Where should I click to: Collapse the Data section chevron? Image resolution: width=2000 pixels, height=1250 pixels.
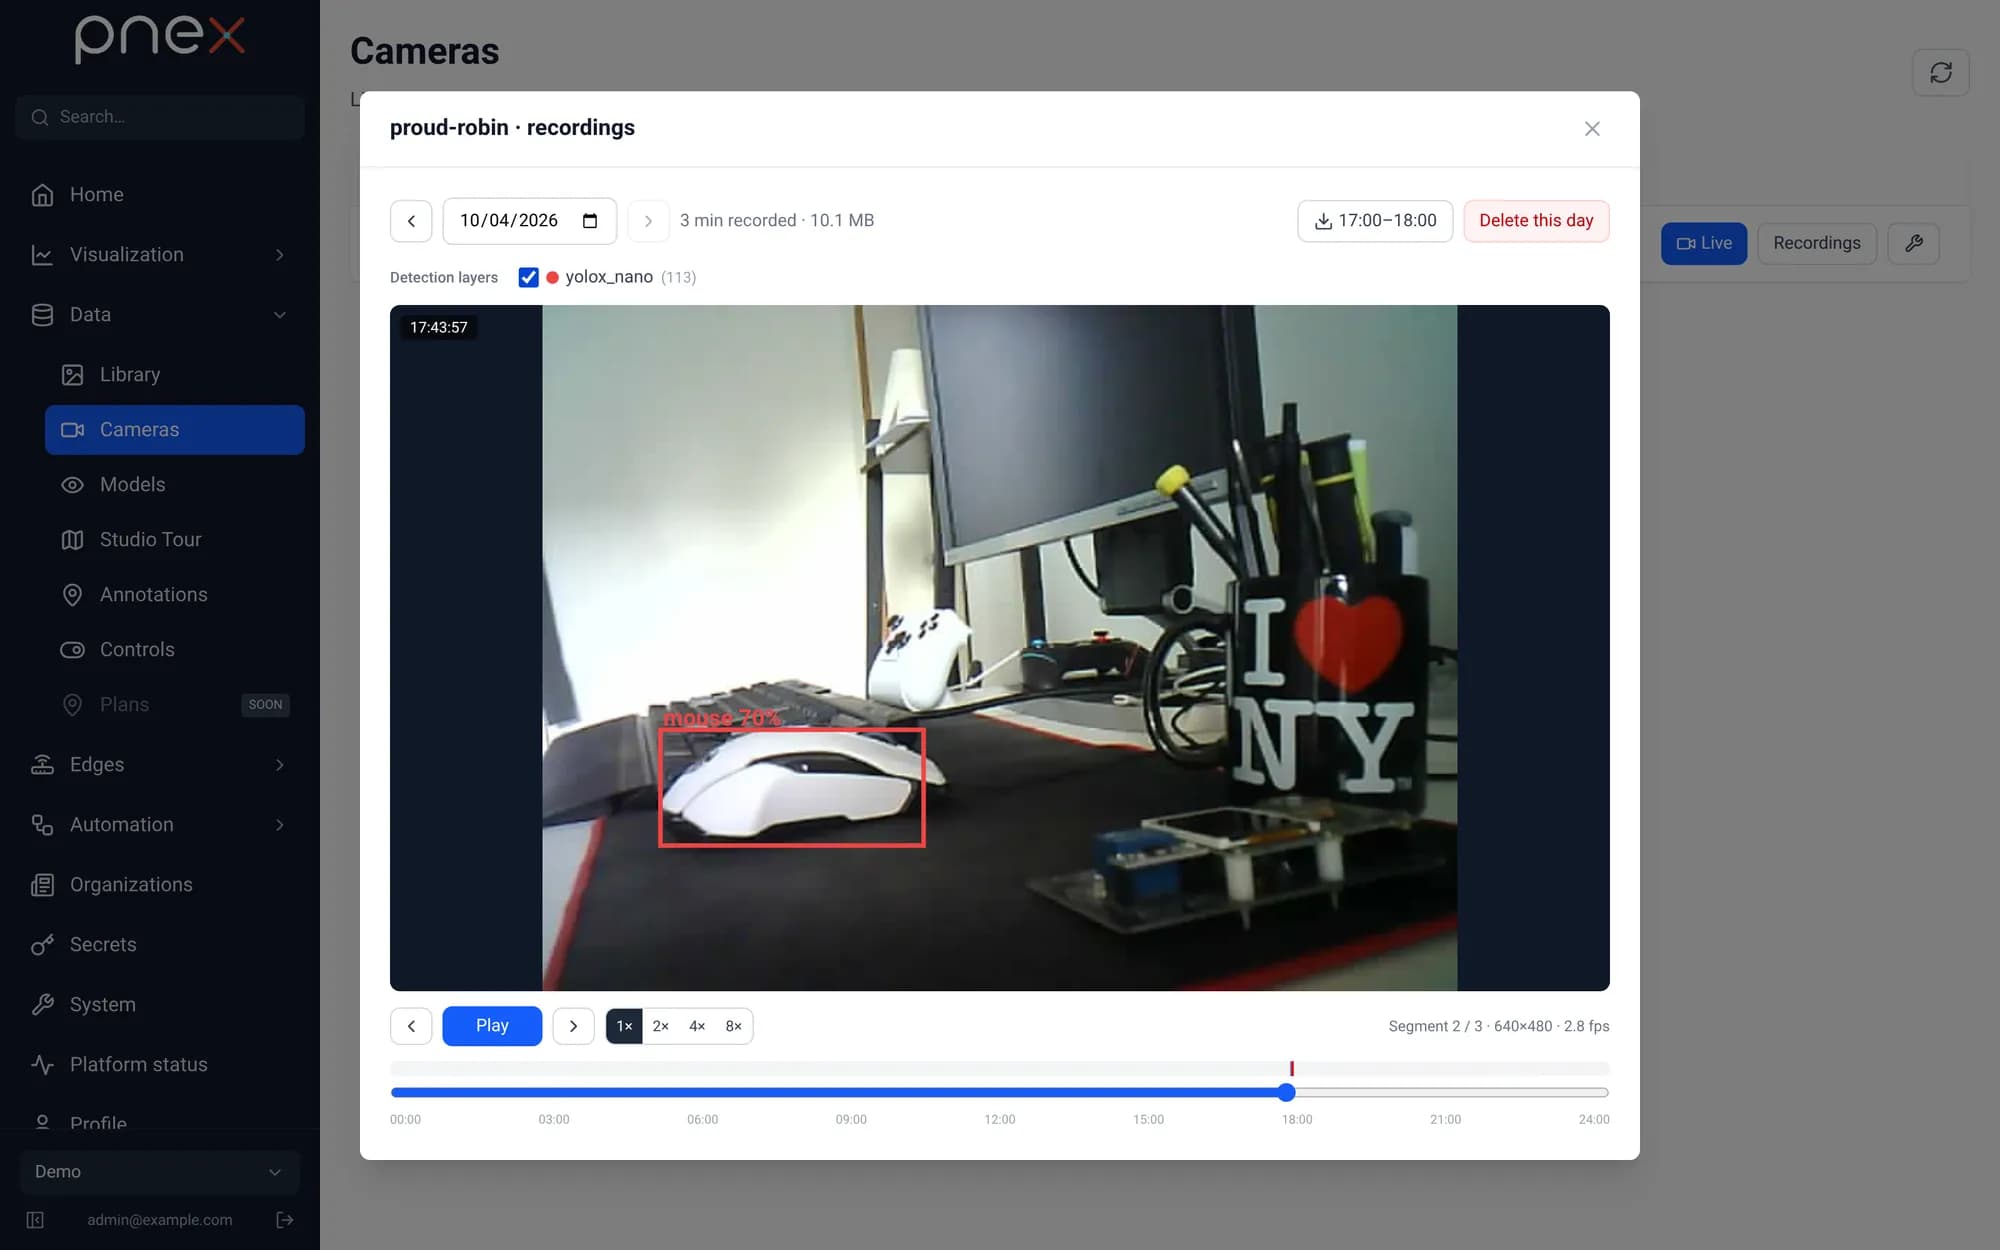(280, 314)
